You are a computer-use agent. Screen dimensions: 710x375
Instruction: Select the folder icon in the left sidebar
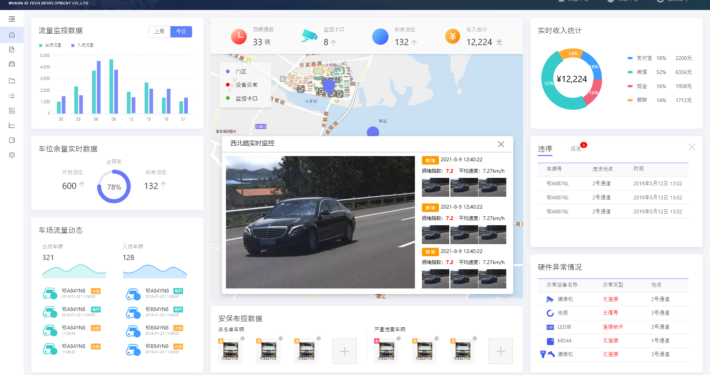pyautogui.click(x=12, y=81)
